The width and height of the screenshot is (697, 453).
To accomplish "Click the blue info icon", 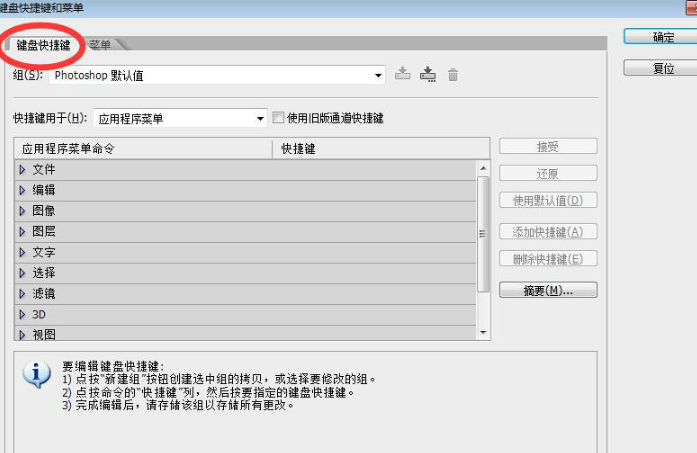I will pos(36,374).
